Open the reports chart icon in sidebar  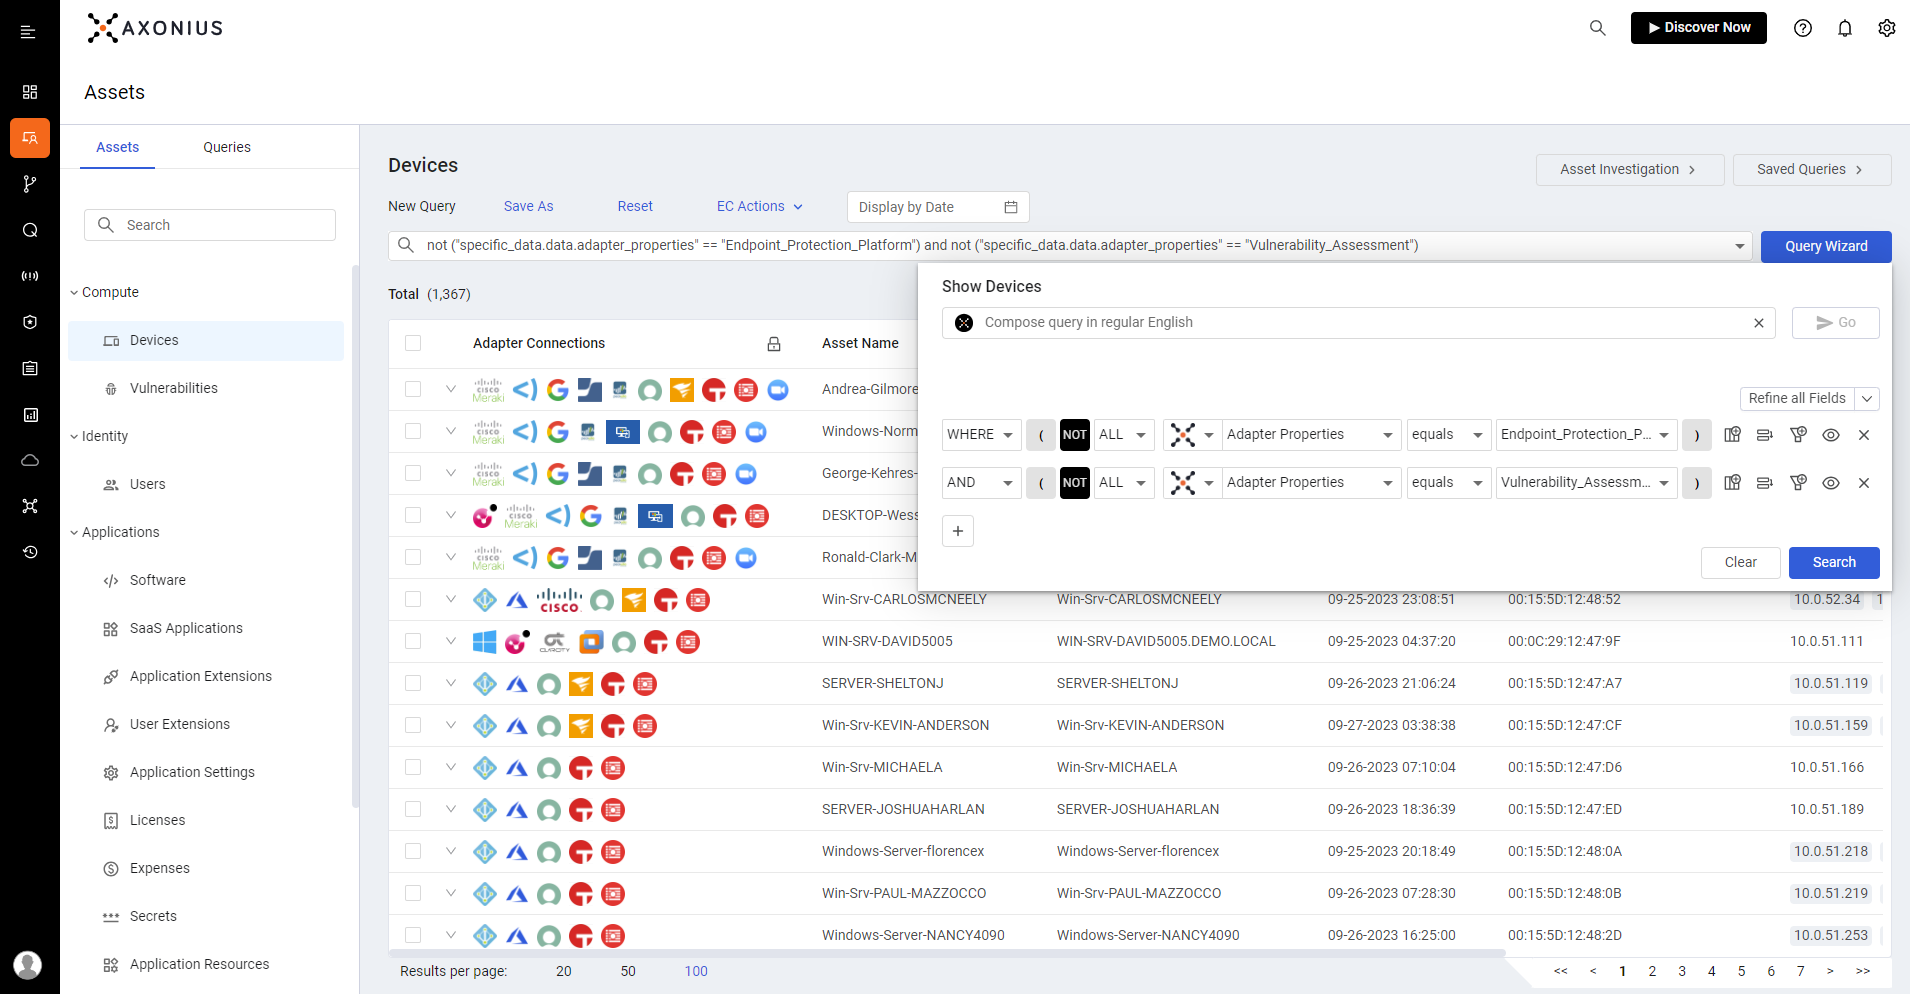pyautogui.click(x=29, y=415)
